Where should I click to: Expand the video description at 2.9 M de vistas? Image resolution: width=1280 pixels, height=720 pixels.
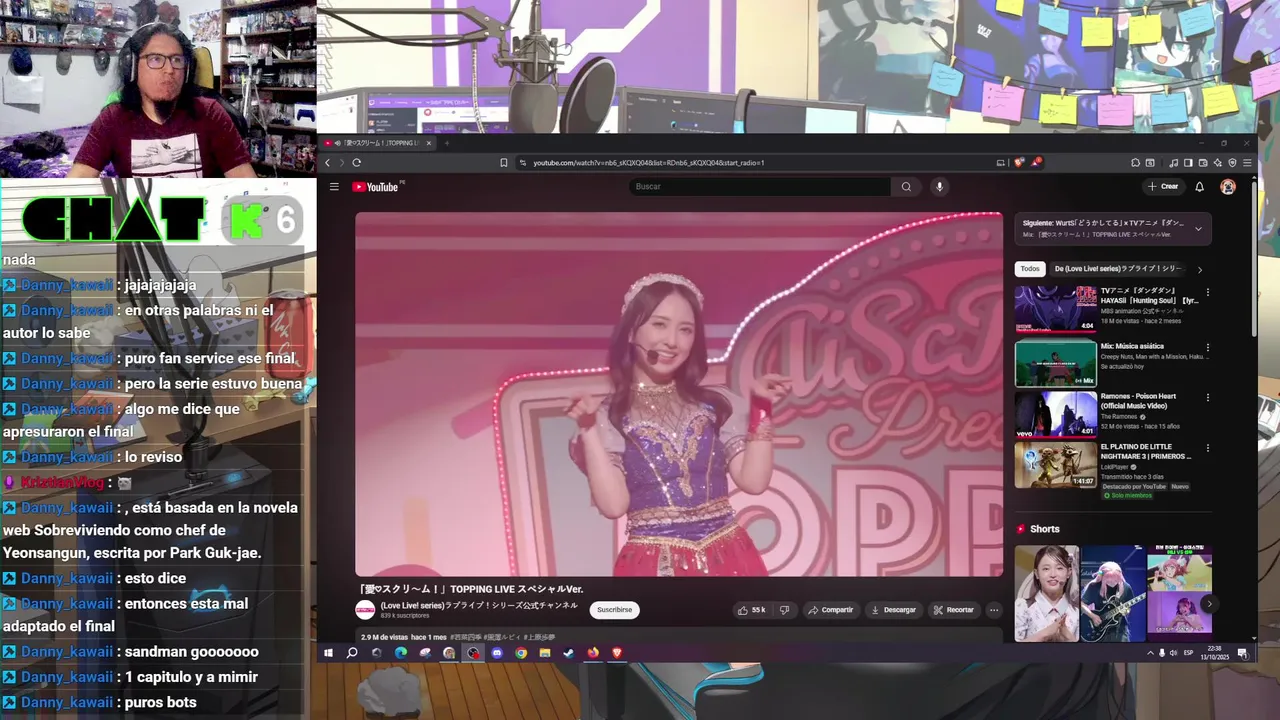coord(679,636)
